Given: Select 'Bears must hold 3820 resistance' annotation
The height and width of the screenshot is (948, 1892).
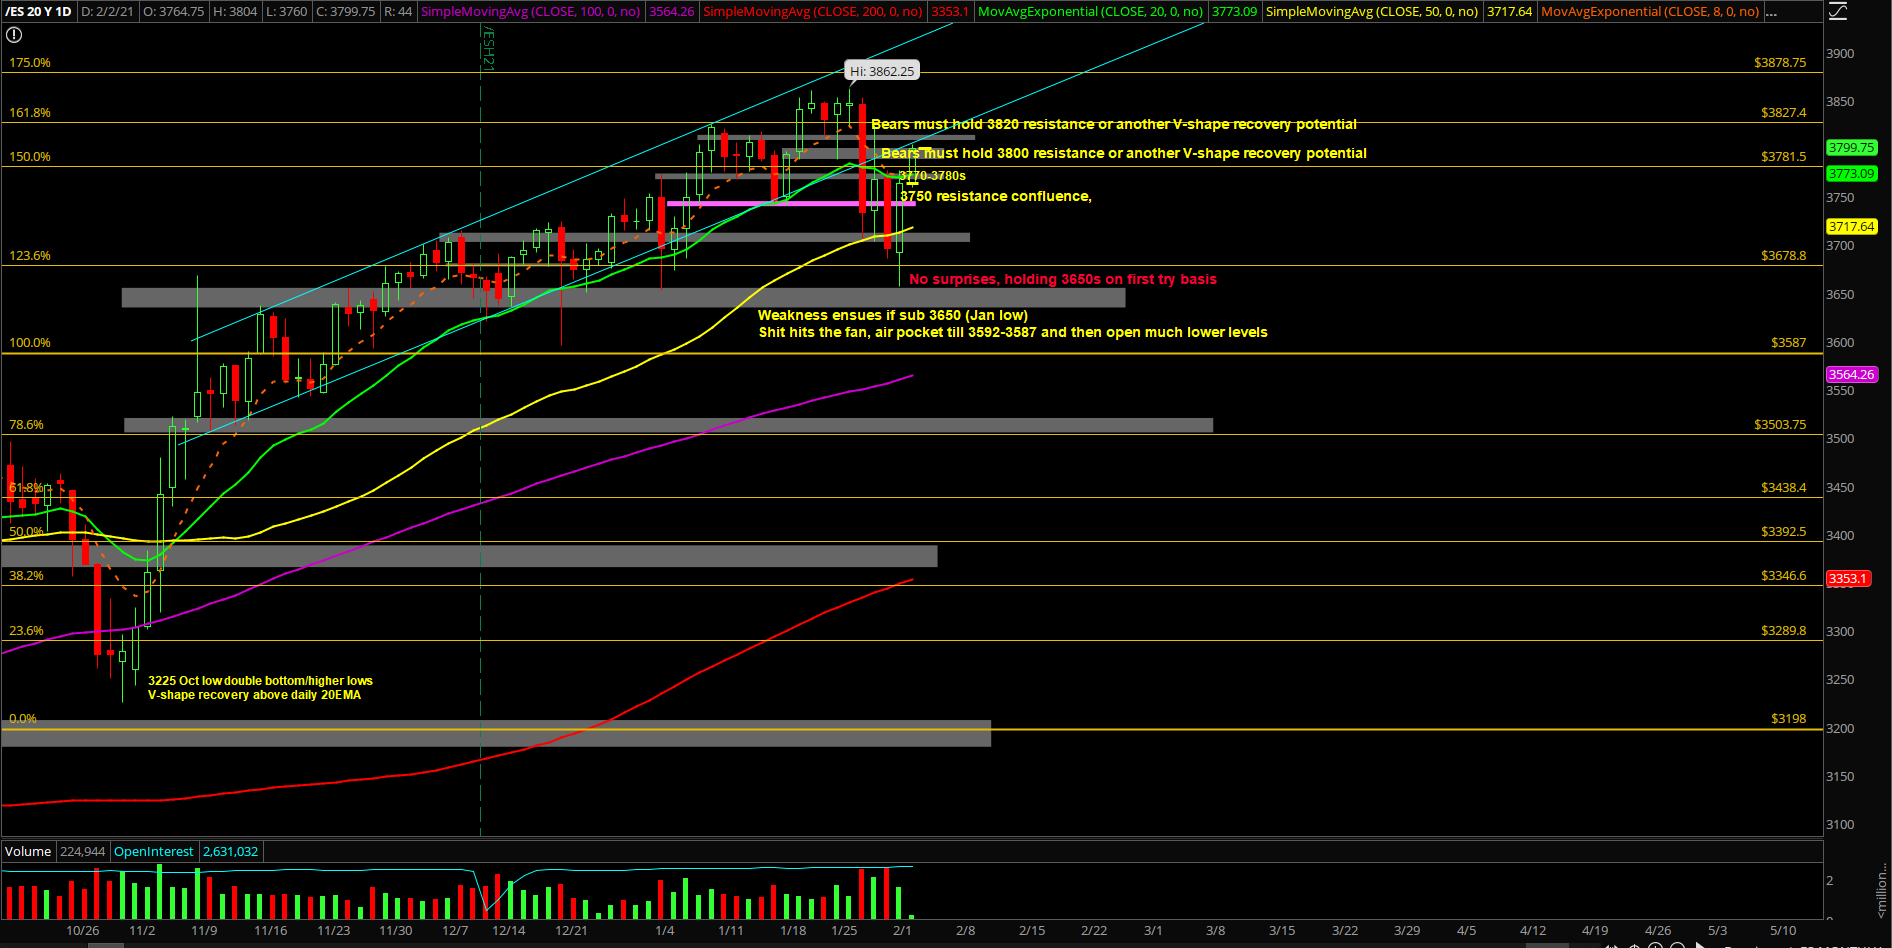Looking at the screenshot, I should click(1114, 125).
